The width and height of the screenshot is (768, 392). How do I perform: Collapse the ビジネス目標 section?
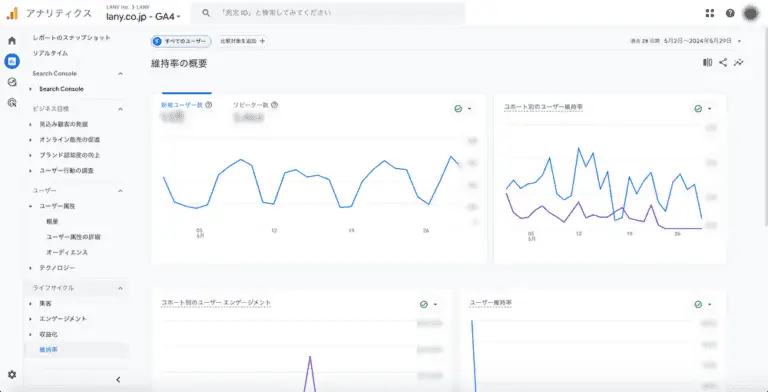[120, 109]
